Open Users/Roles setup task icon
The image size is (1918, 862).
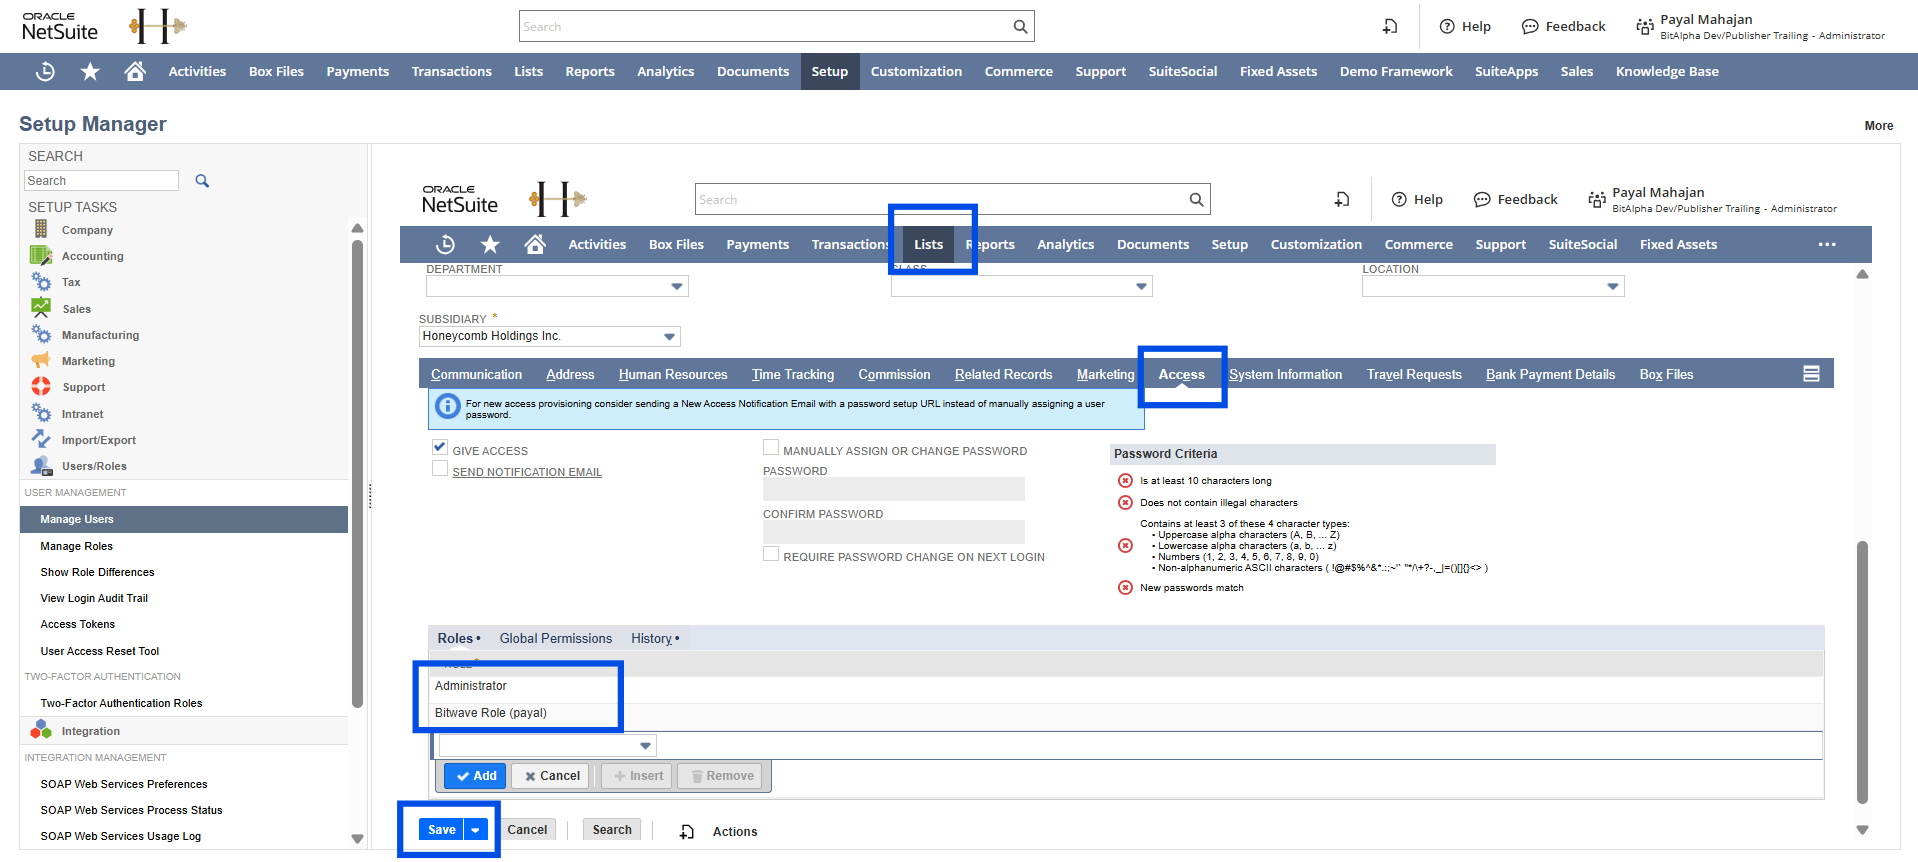pyautogui.click(x=41, y=465)
